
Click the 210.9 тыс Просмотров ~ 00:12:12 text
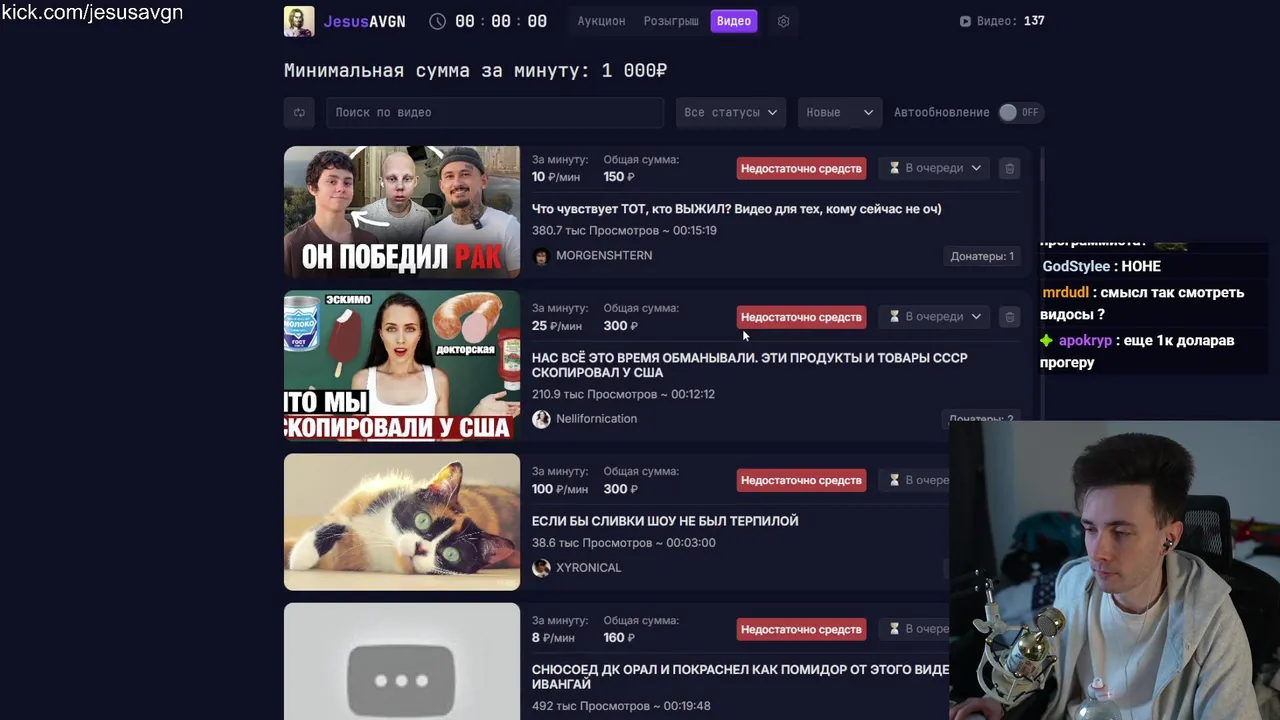(x=623, y=394)
